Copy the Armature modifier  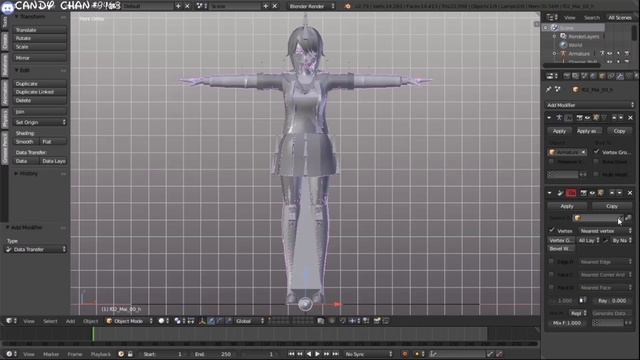(619, 131)
